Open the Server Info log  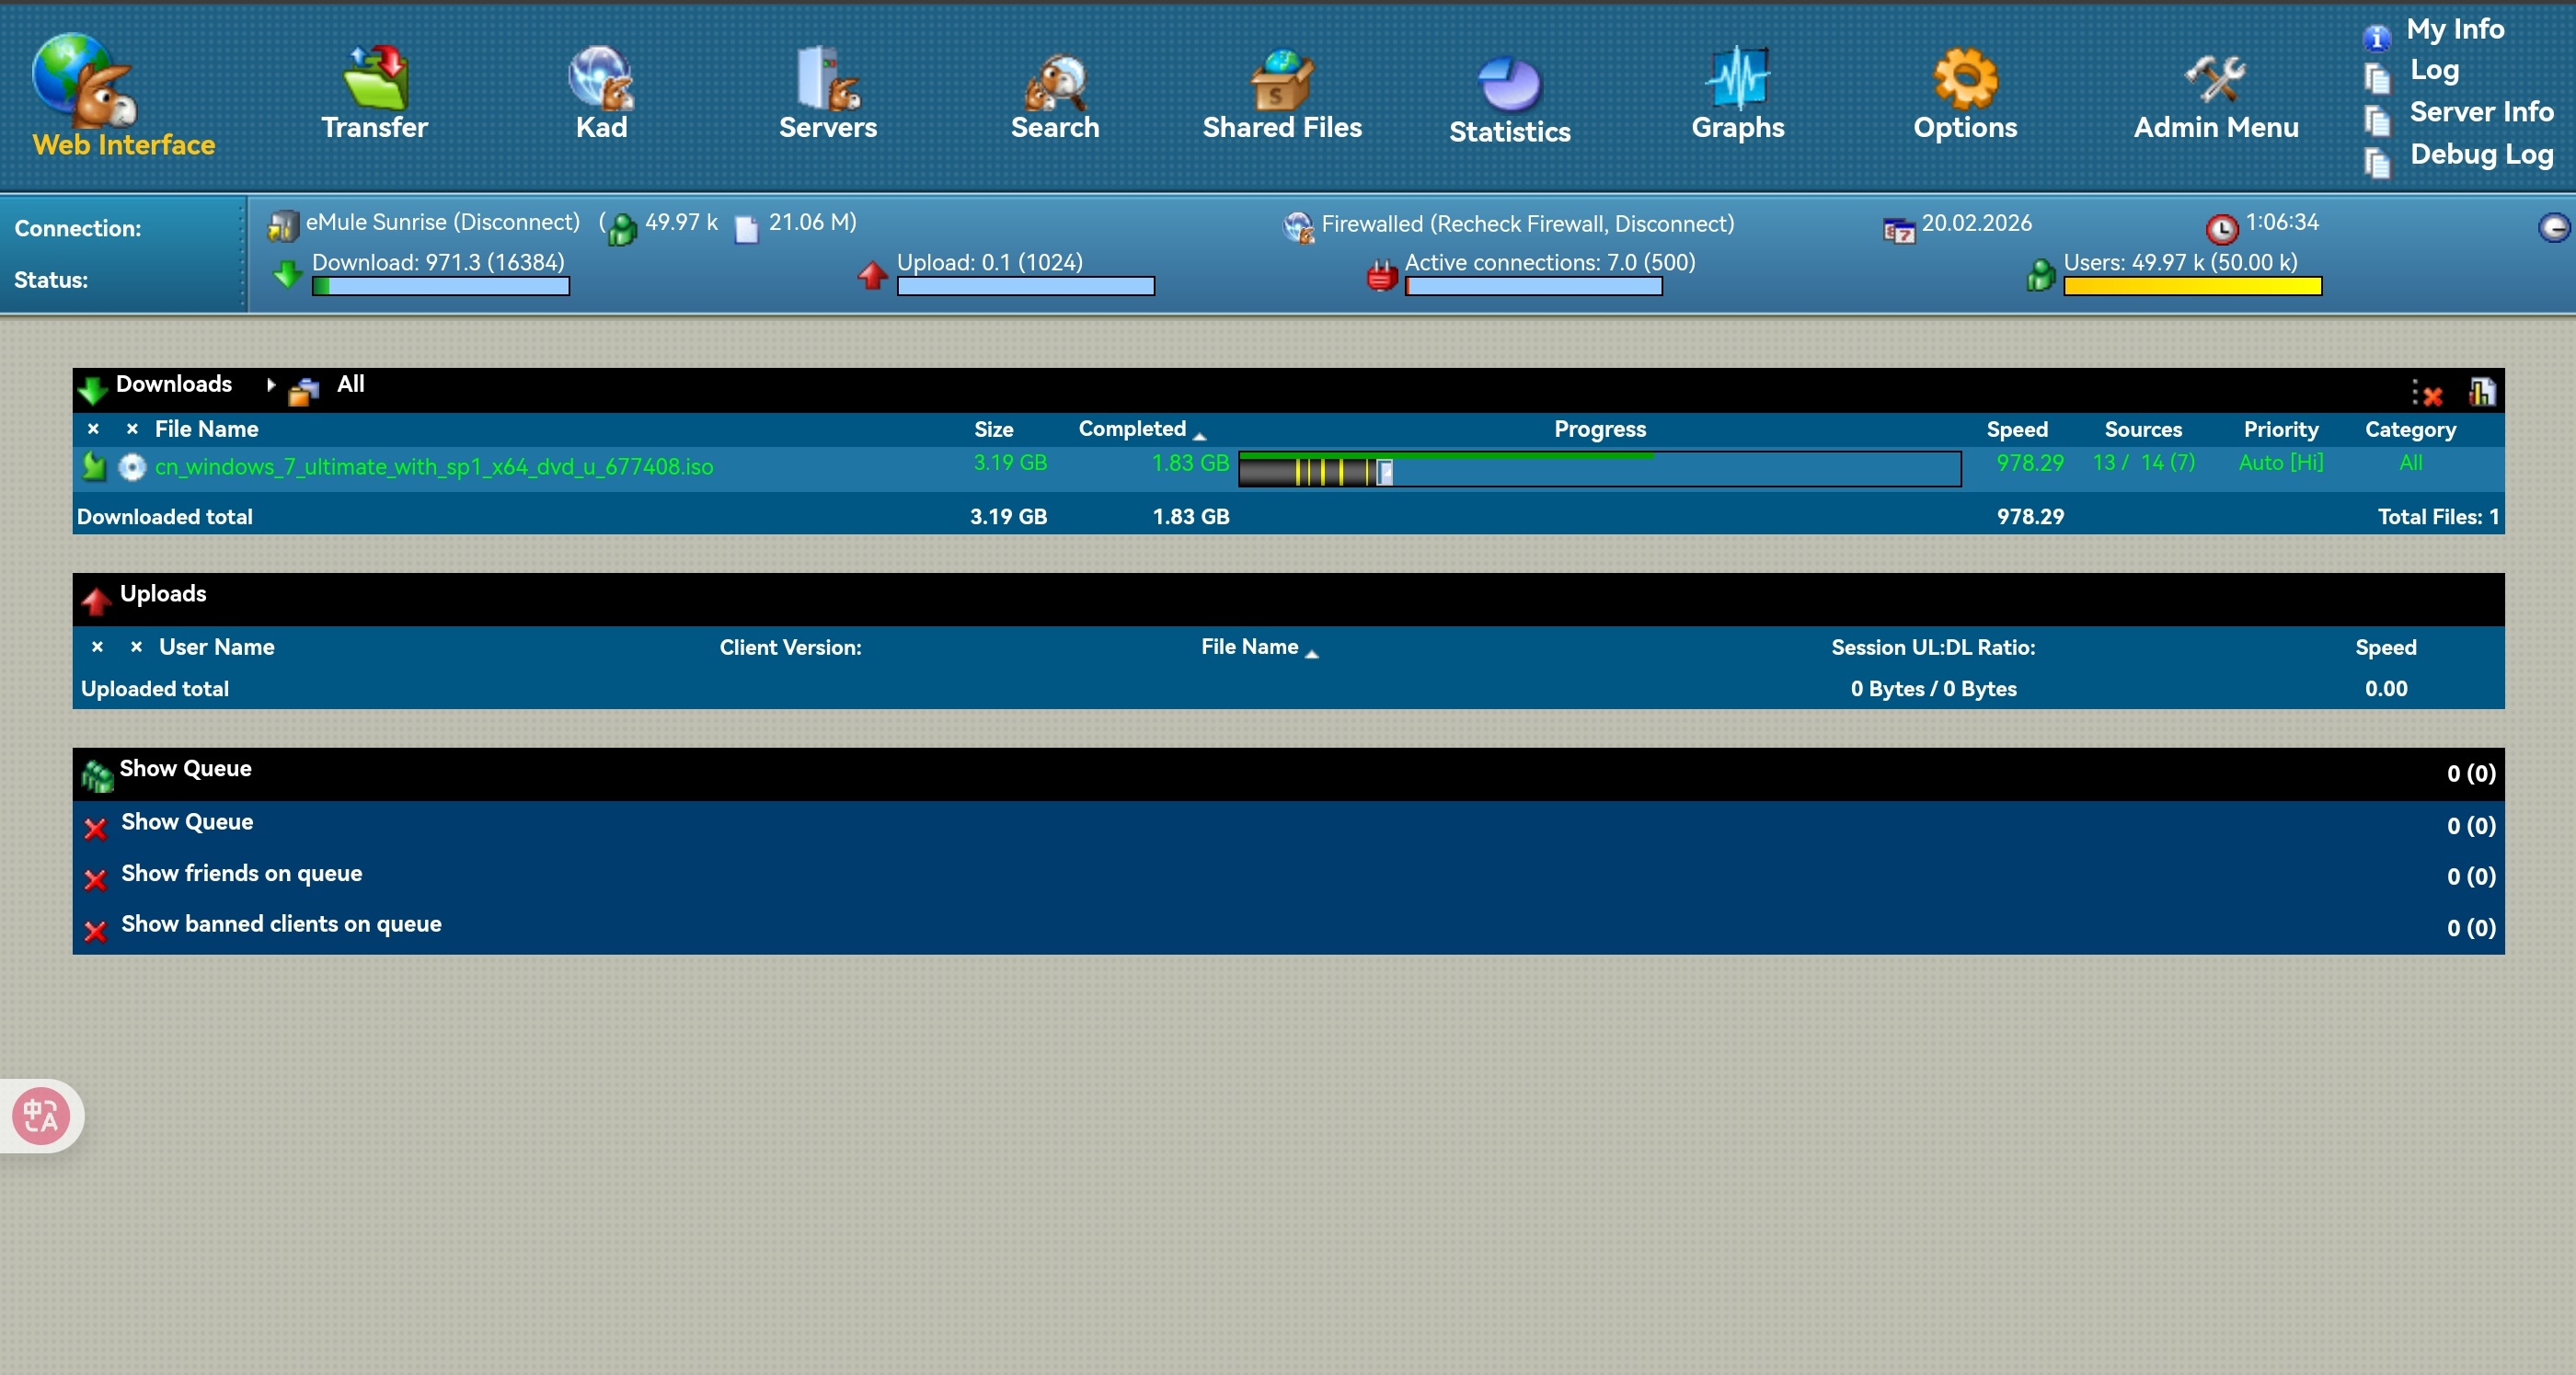coord(2481,112)
